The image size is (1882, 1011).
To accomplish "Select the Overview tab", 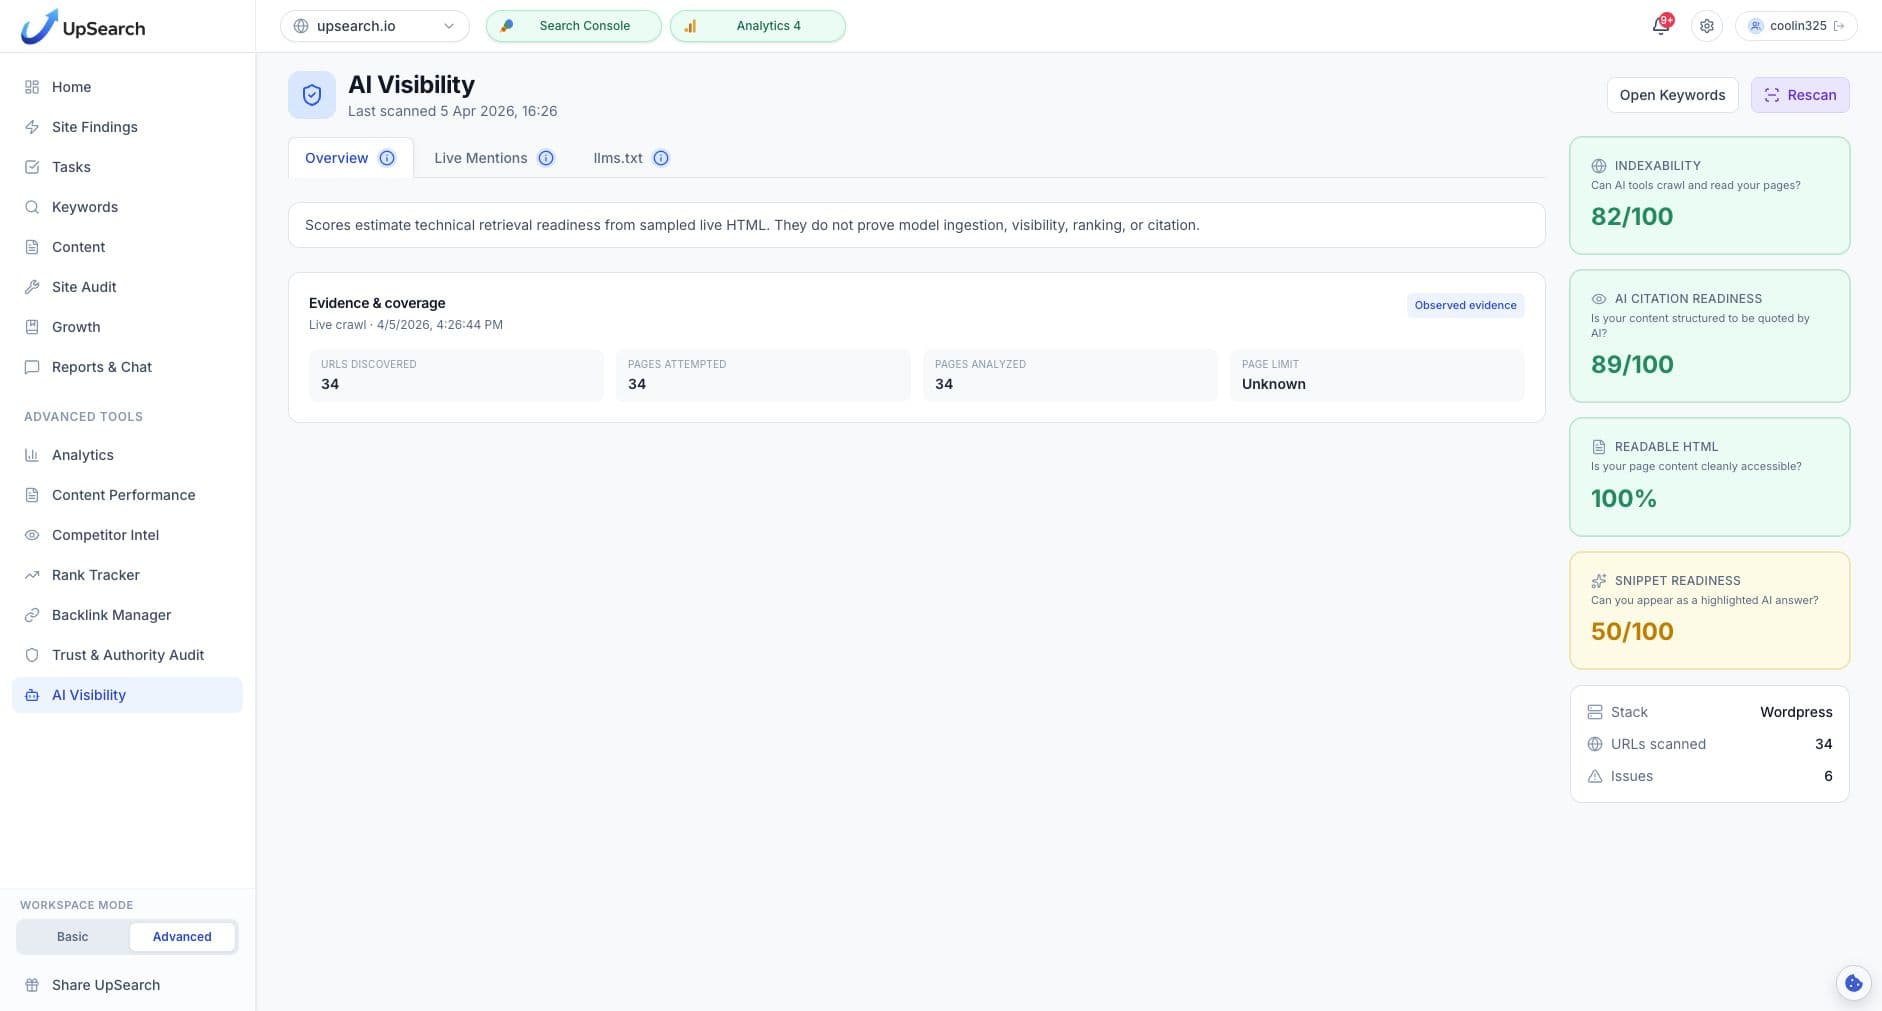I will pyautogui.click(x=350, y=158).
